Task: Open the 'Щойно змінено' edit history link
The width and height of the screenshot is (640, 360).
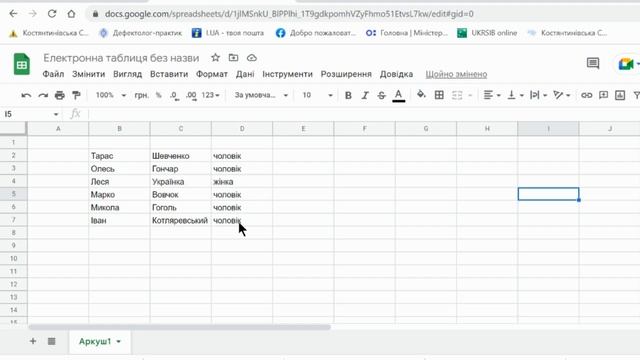Action: (x=456, y=74)
